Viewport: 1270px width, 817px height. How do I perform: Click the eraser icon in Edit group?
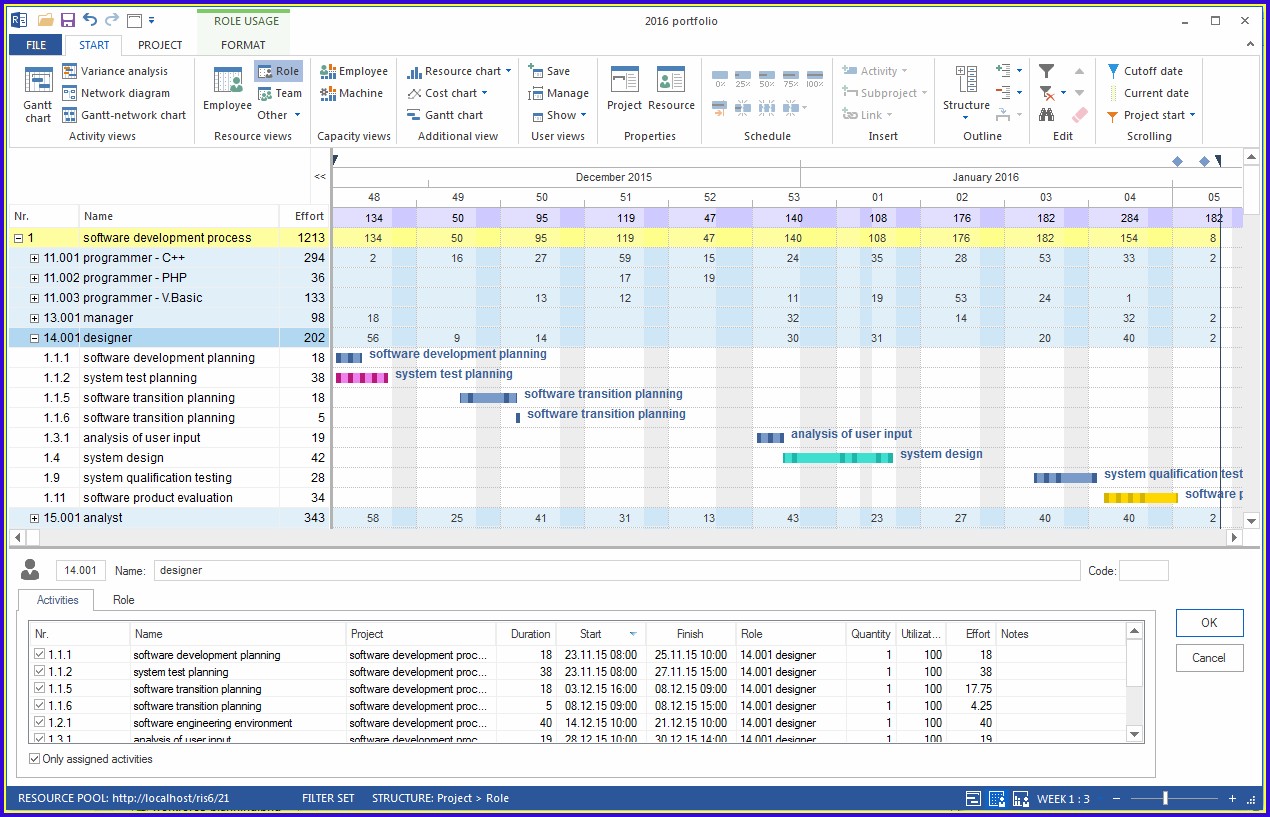(x=1079, y=115)
